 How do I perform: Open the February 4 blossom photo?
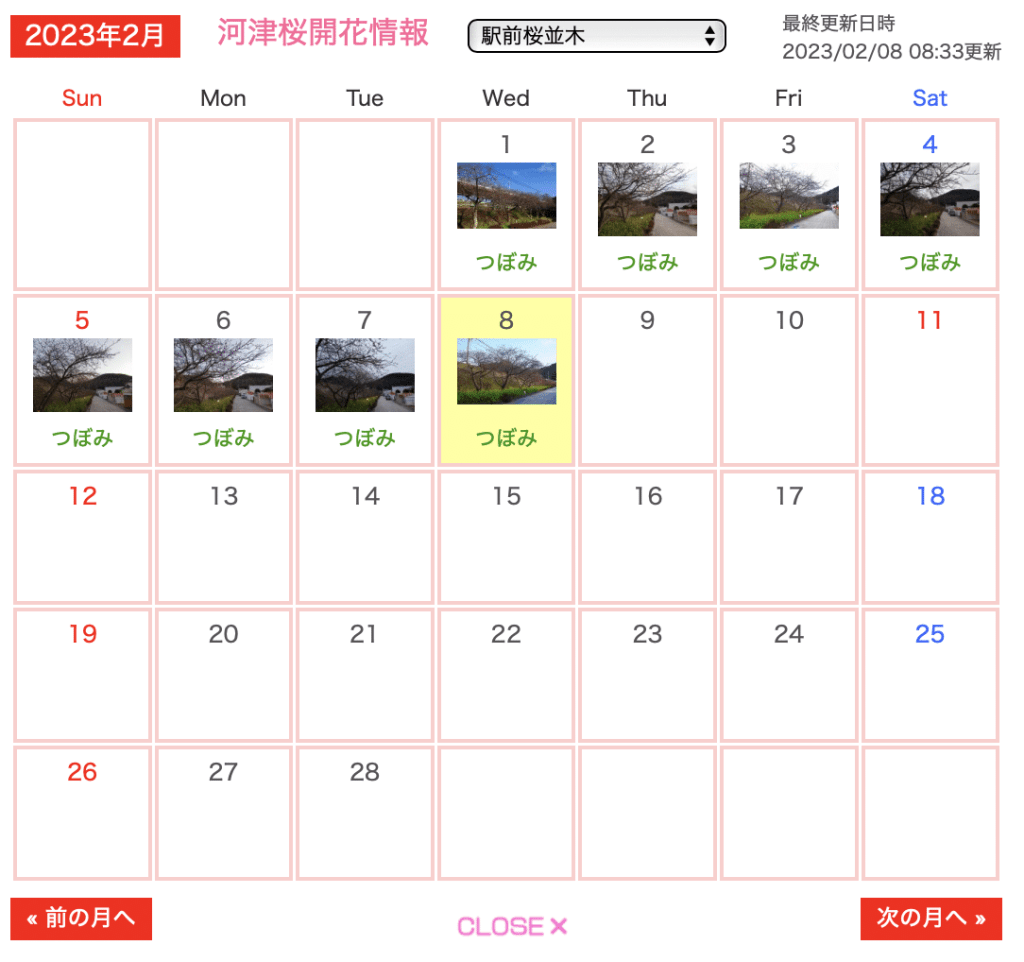(x=929, y=199)
